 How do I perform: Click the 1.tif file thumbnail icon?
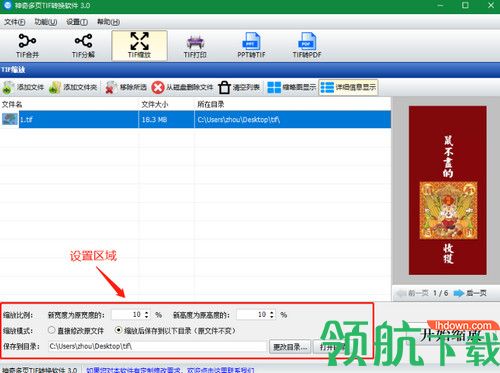point(10,119)
